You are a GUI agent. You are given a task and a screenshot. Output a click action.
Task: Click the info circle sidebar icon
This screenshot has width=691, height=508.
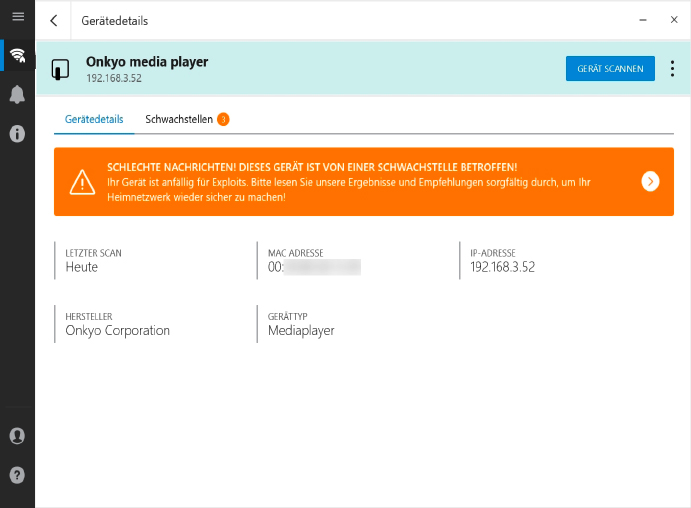[17, 133]
